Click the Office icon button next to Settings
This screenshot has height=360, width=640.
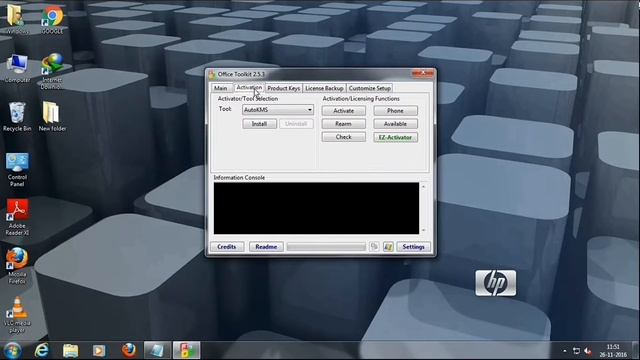tap(388, 247)
